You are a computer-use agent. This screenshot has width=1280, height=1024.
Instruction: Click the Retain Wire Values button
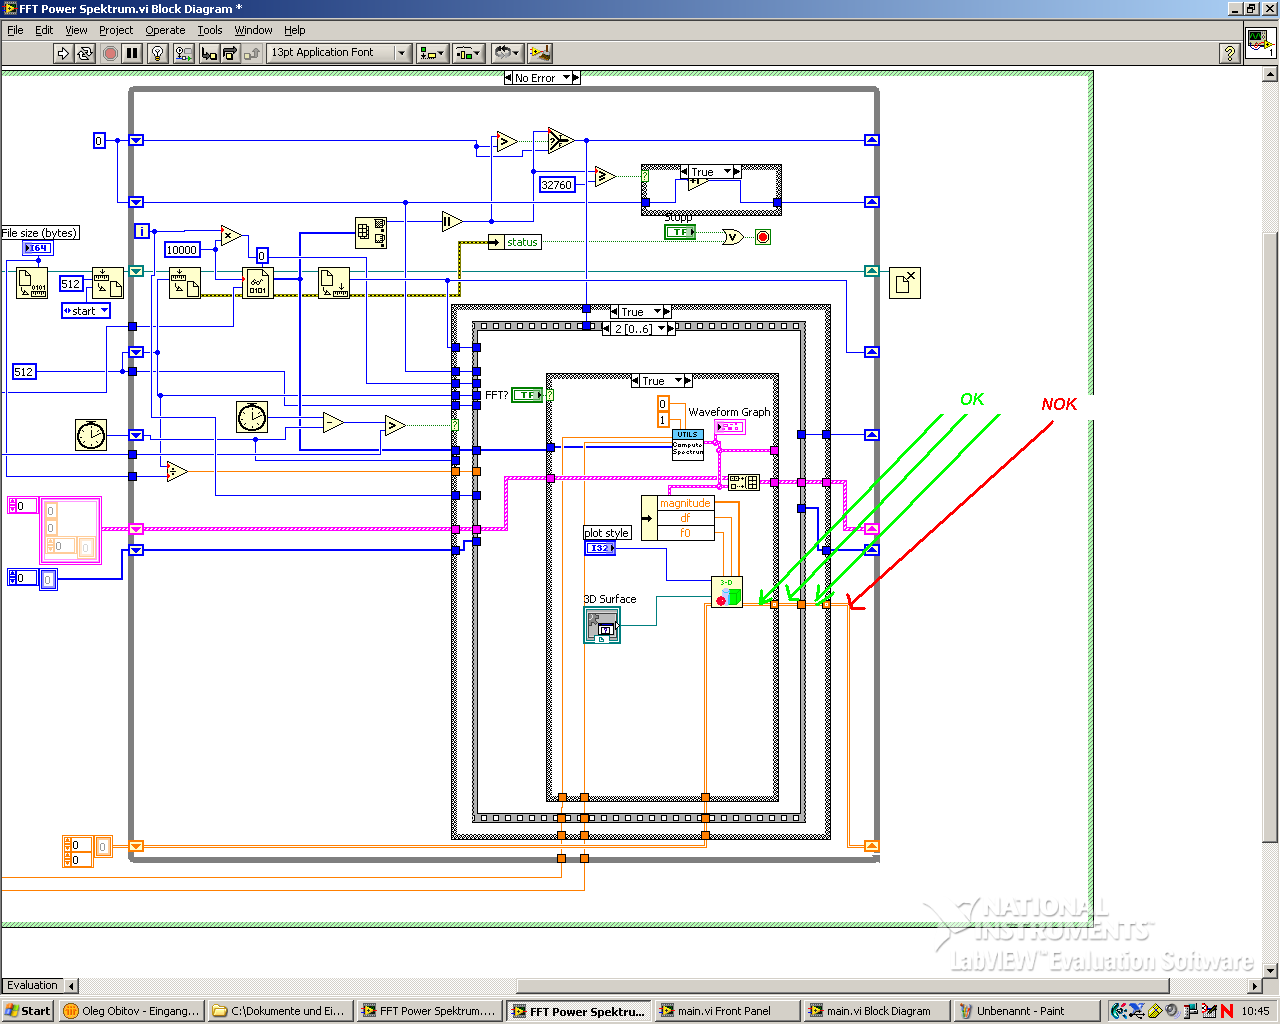184,53
